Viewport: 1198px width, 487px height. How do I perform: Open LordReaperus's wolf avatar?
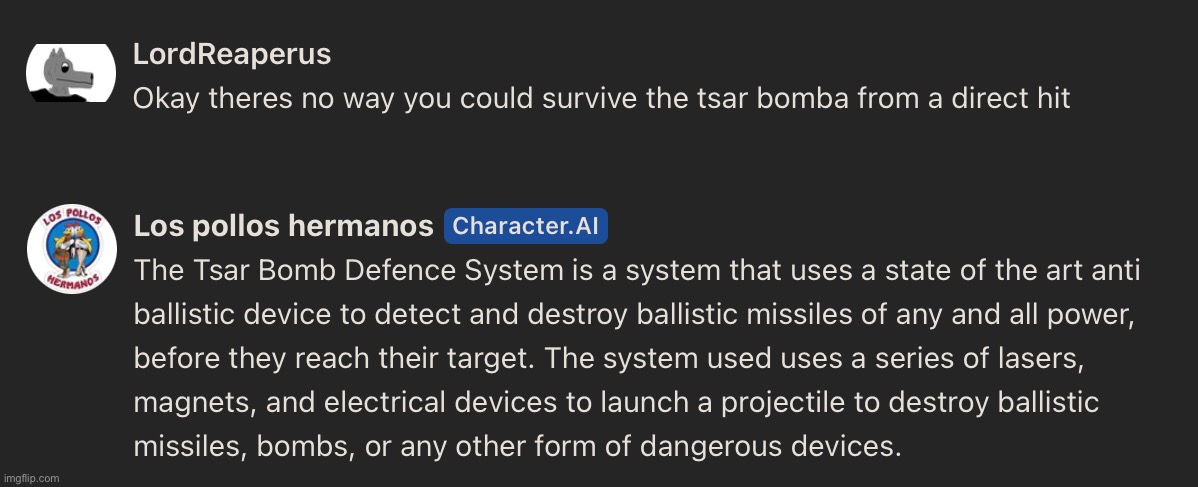[71, 73]
